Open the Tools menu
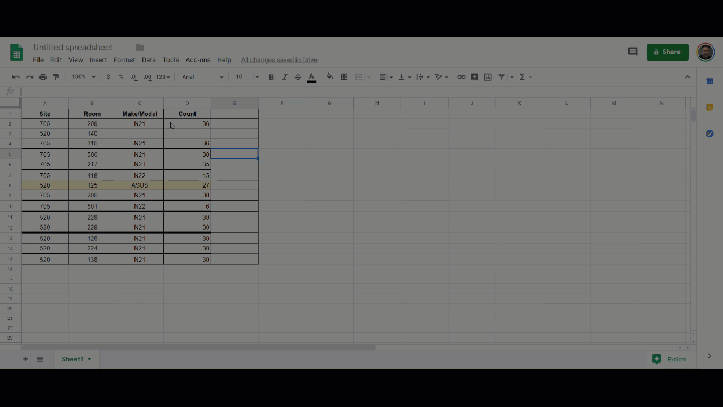 pos(171,60)
